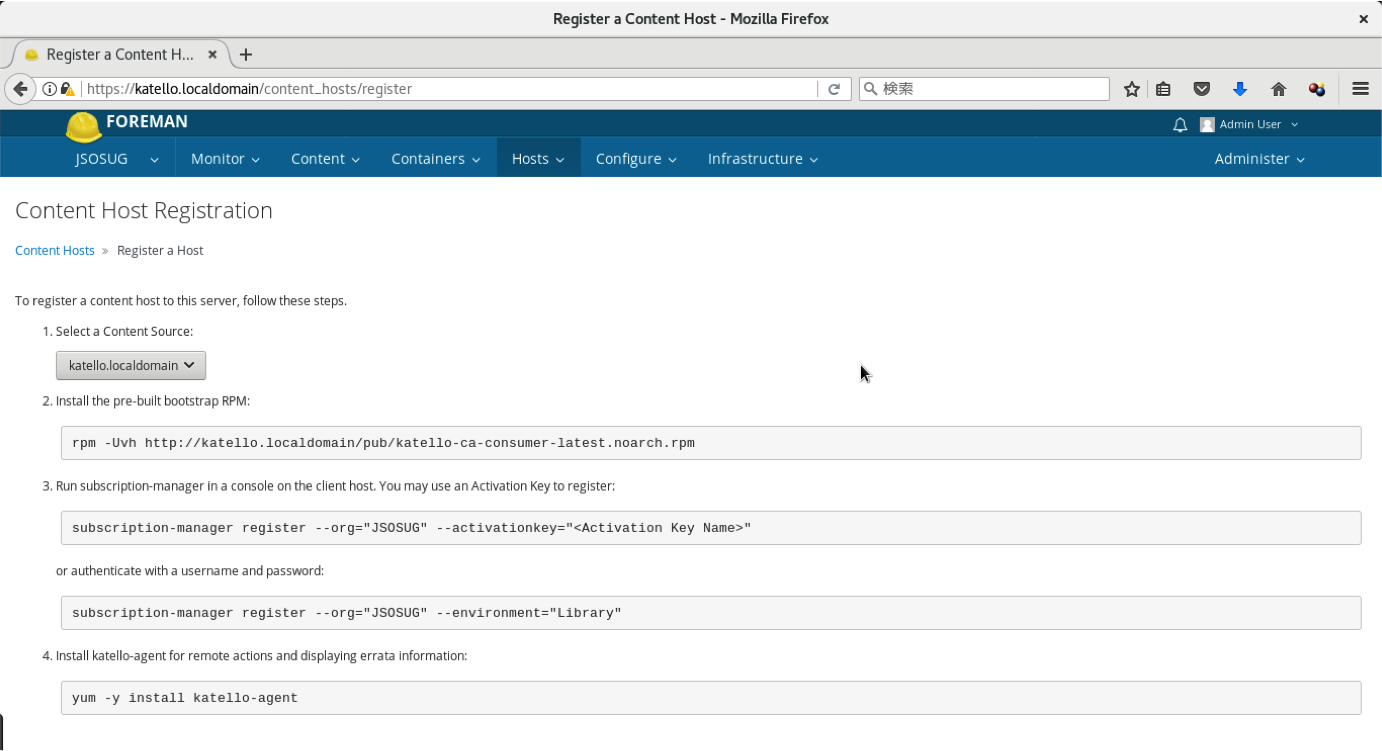Close the Register a Content Host tab
1382x751 pixels.
click(212, 54)
